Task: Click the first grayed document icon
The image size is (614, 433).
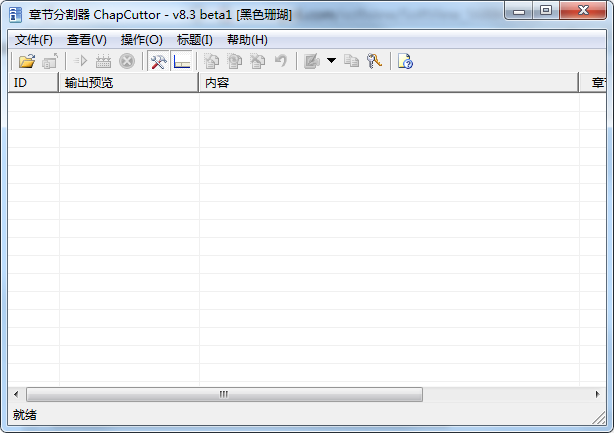Action: (x=212, y=61)
